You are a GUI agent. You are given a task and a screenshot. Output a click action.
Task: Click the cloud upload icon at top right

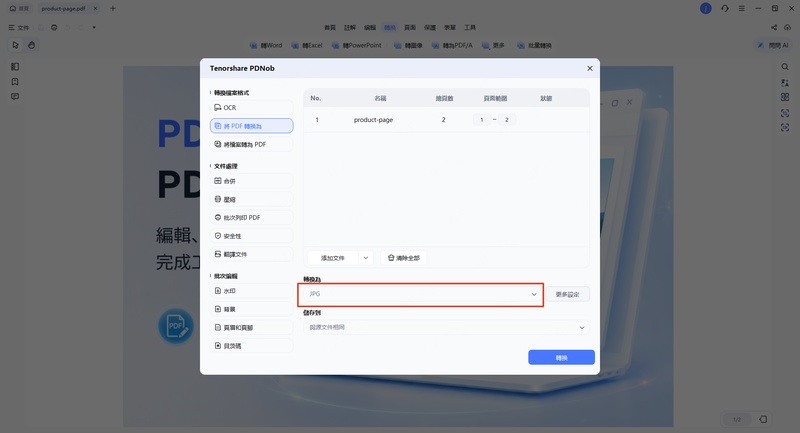(x=788, y=28)
